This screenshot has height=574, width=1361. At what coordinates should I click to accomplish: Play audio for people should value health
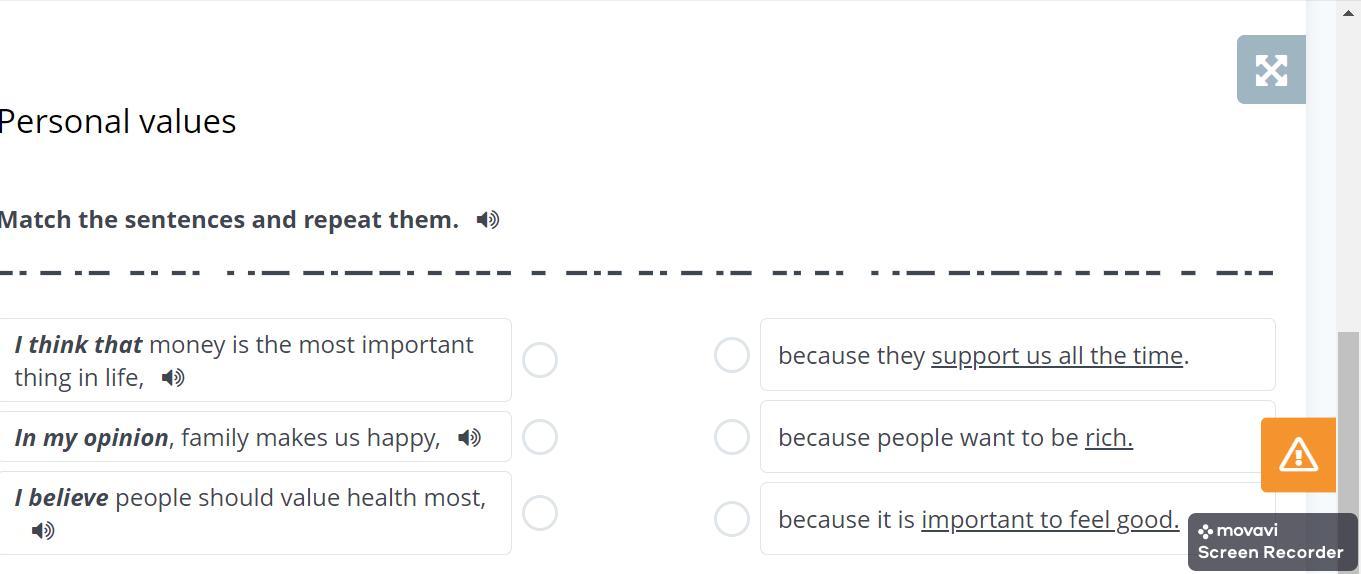43,531
